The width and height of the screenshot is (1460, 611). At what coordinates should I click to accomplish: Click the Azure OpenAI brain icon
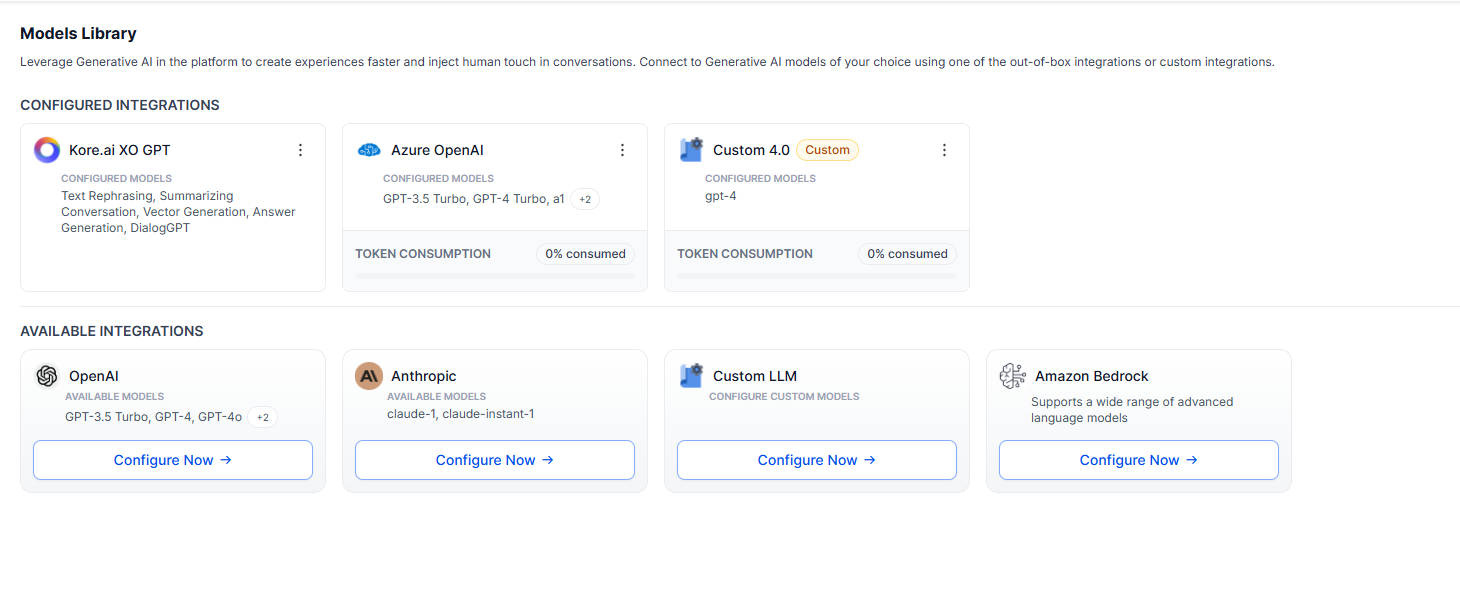click(368, 149)
